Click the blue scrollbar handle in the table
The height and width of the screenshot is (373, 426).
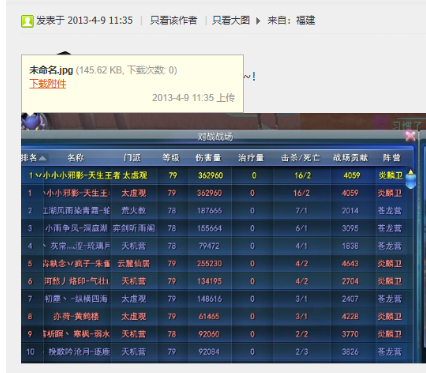[411, 179]
